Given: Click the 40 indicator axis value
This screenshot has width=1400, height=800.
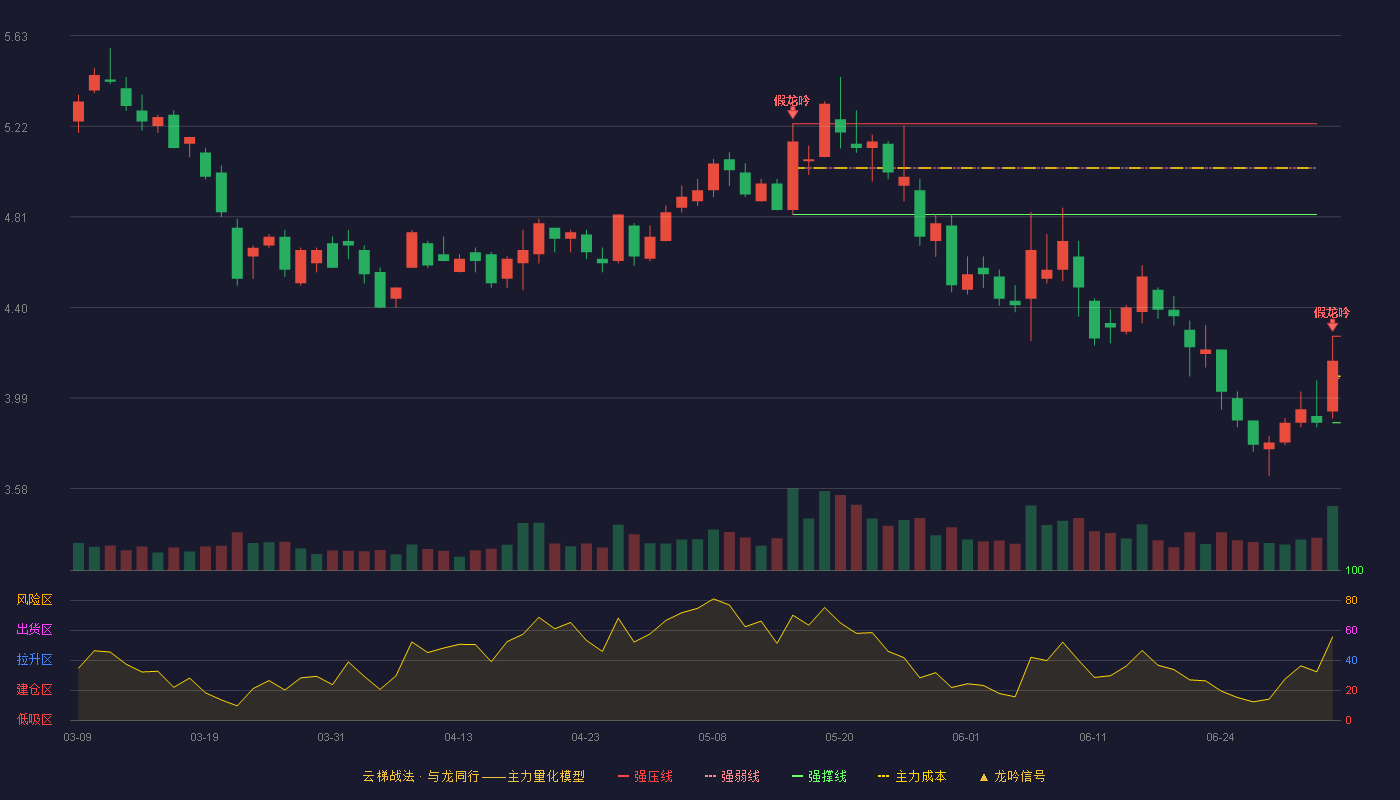Looking at the screenshot, I should click(1351, 660).
